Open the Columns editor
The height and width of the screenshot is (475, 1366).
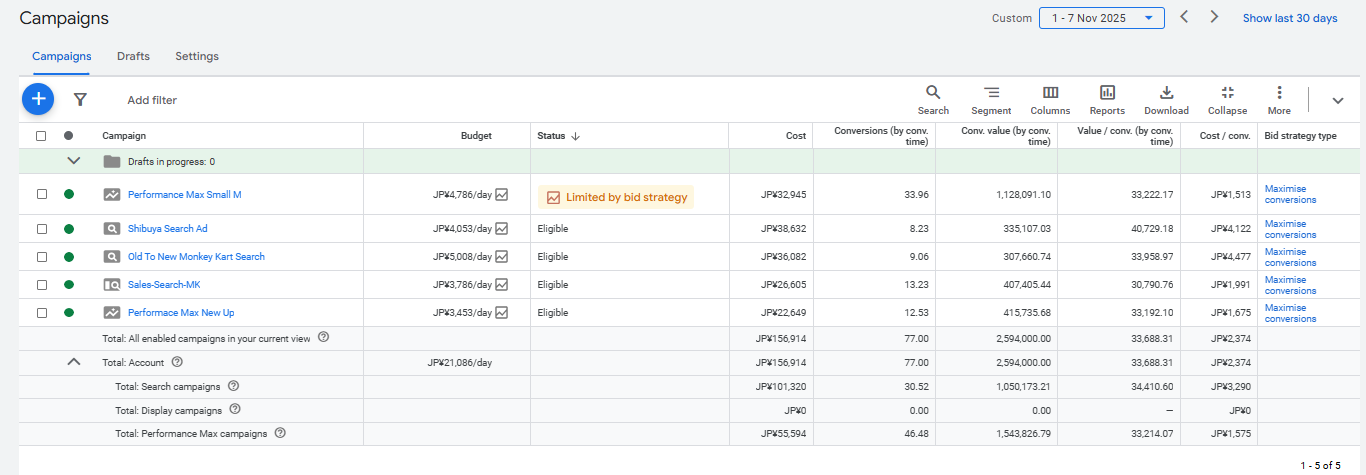point(1050,99)
